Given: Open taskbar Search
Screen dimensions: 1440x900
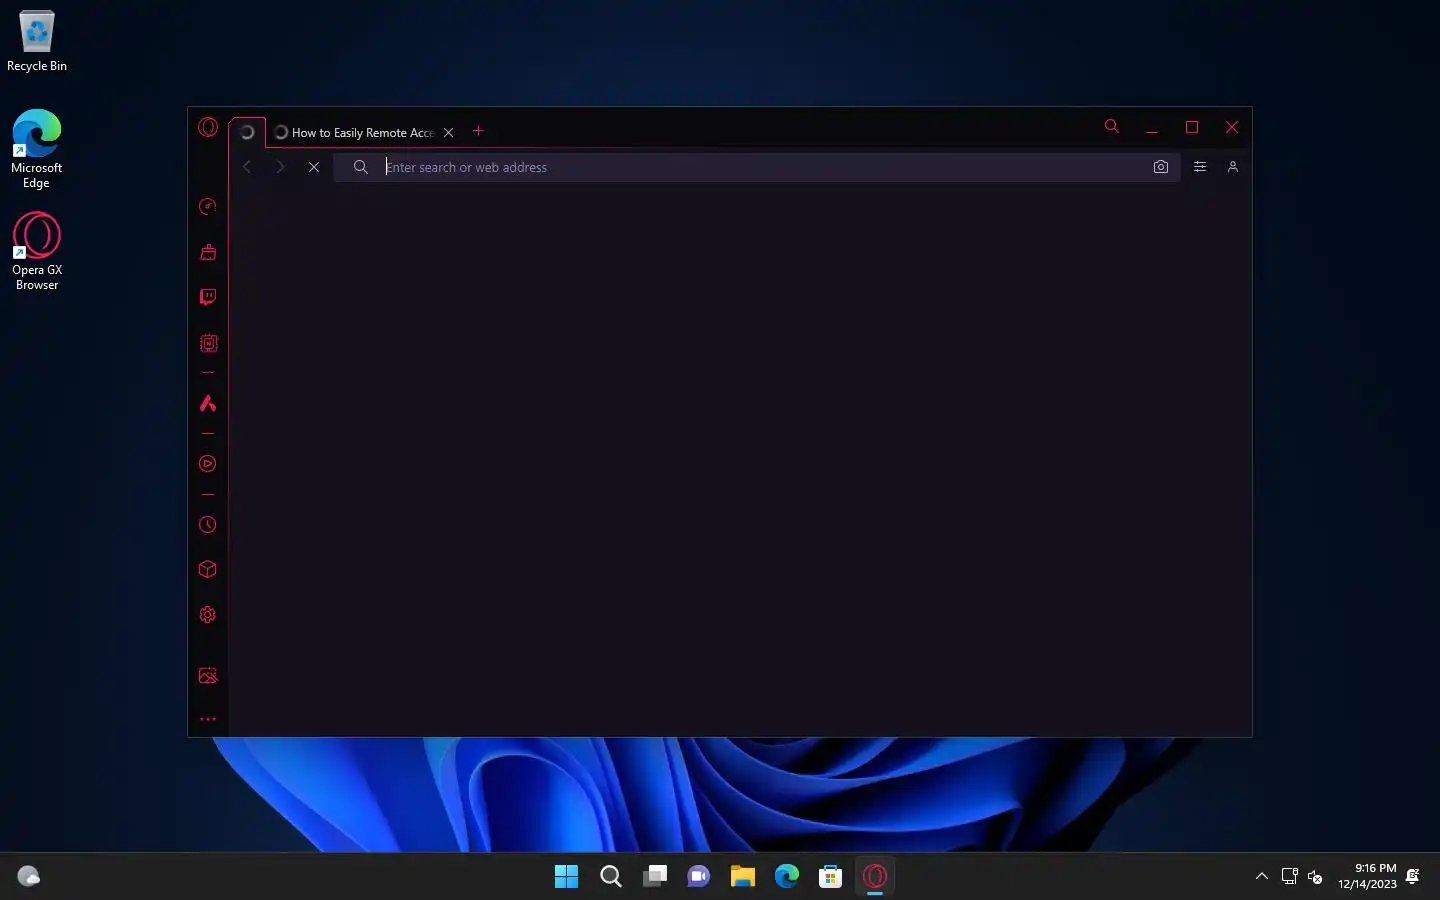Looking at the screenshot, I should [x=610, y=877].
